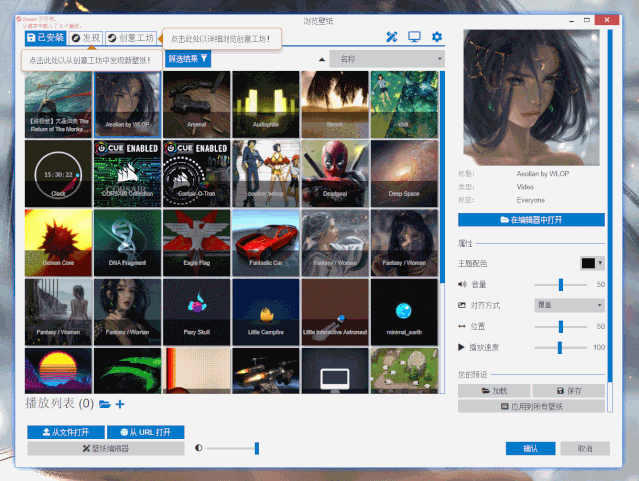Open the 筛选结果 filter button
The height and width of the screenshot is (481, 639).
[187, 59]
